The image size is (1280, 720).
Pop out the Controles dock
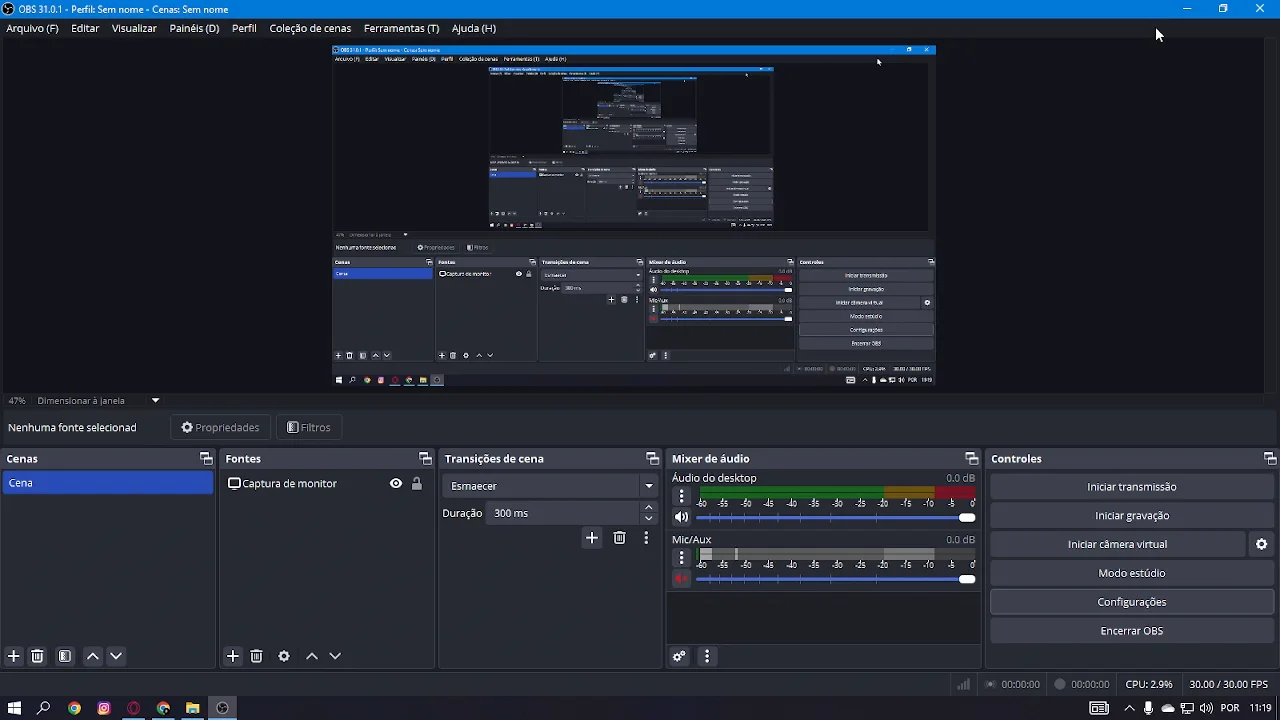(1270, 458)
